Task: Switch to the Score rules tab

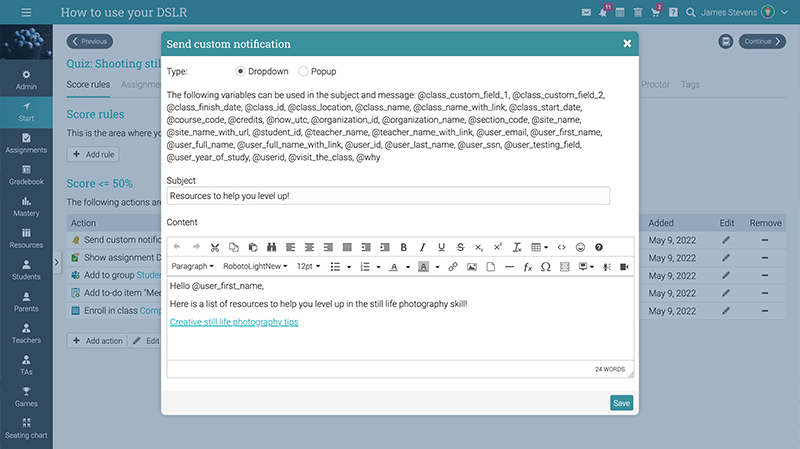Action: (88, 84)
